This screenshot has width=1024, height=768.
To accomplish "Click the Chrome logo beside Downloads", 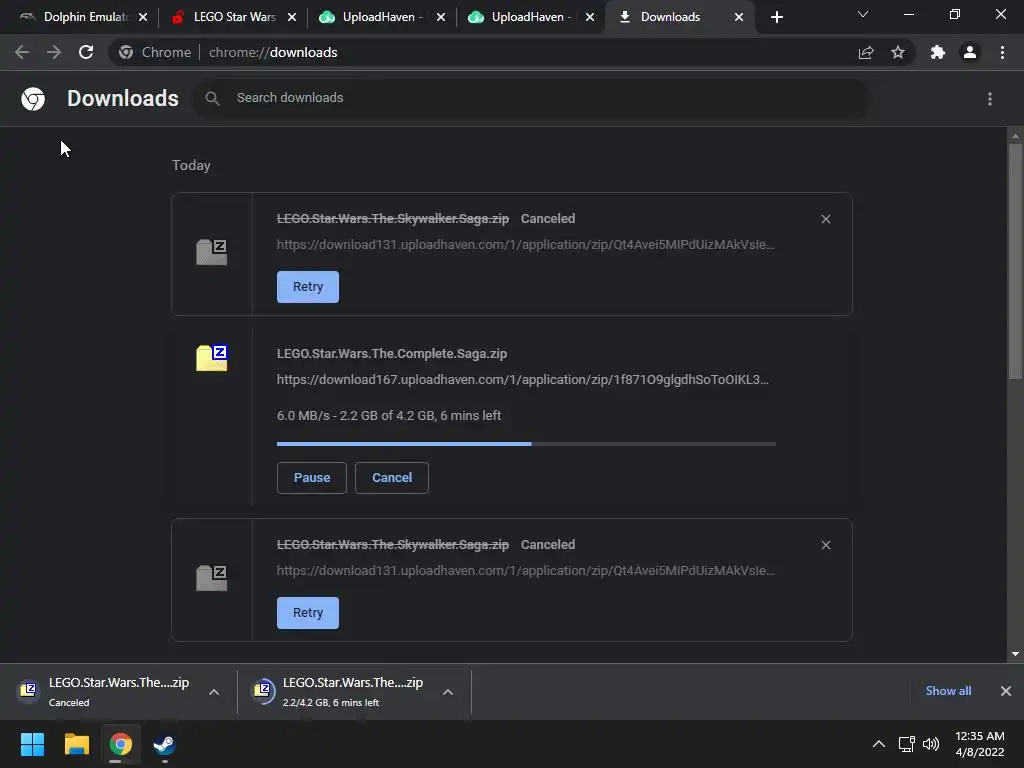I will click(x=33, y=99).
